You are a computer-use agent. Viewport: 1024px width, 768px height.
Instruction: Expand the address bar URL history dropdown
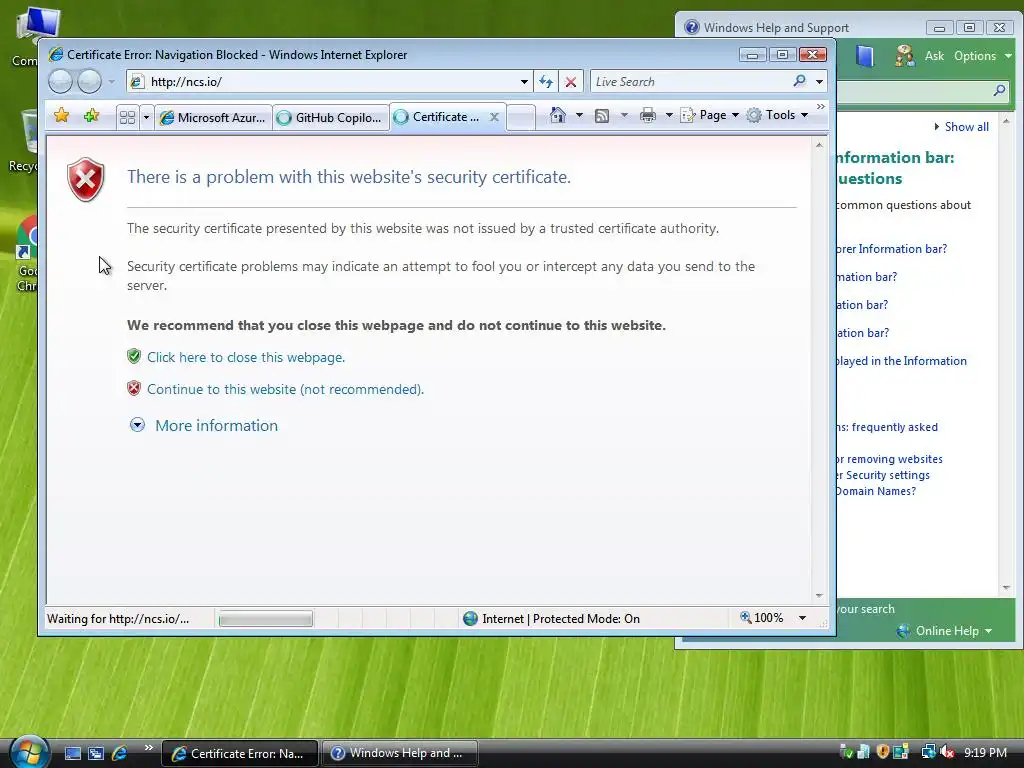[x=524, y=82]
